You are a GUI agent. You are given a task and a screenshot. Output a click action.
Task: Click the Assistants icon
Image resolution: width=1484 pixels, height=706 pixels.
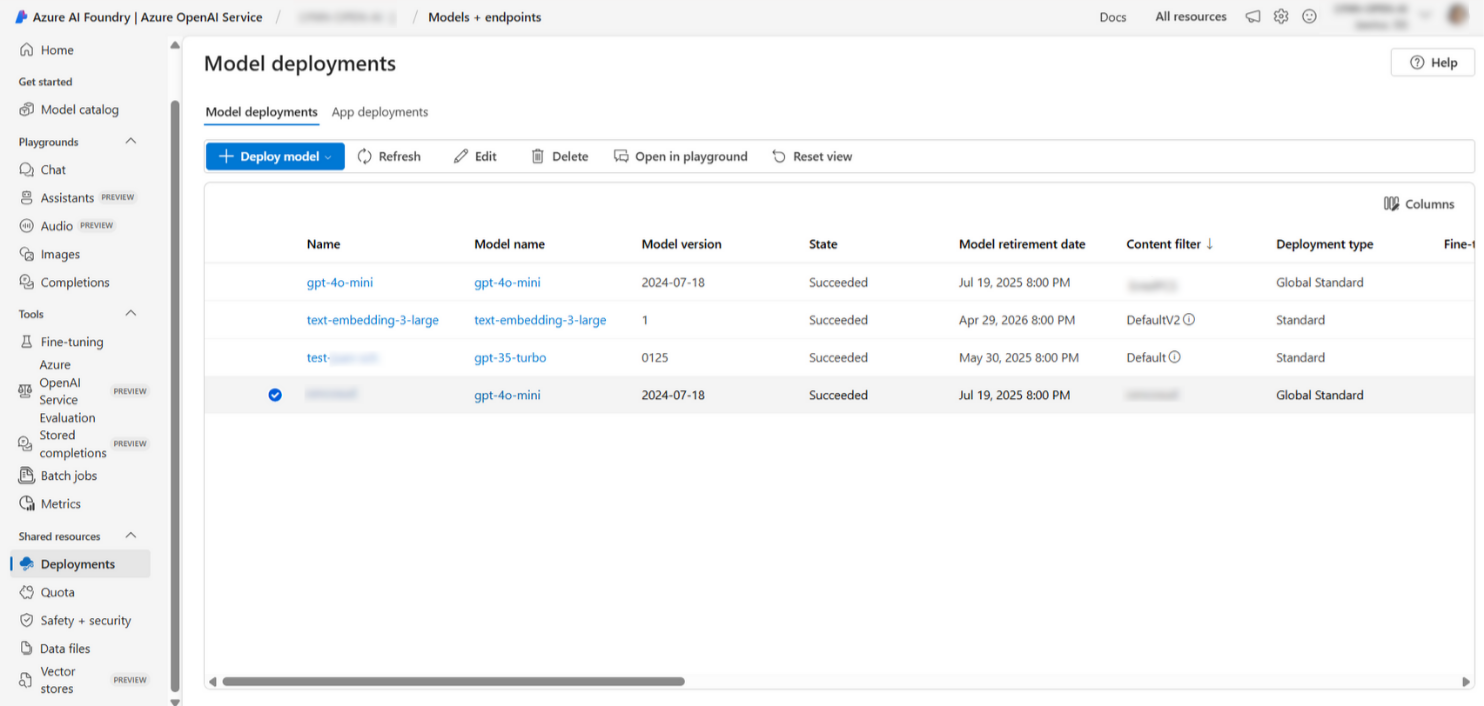[27, 198]
